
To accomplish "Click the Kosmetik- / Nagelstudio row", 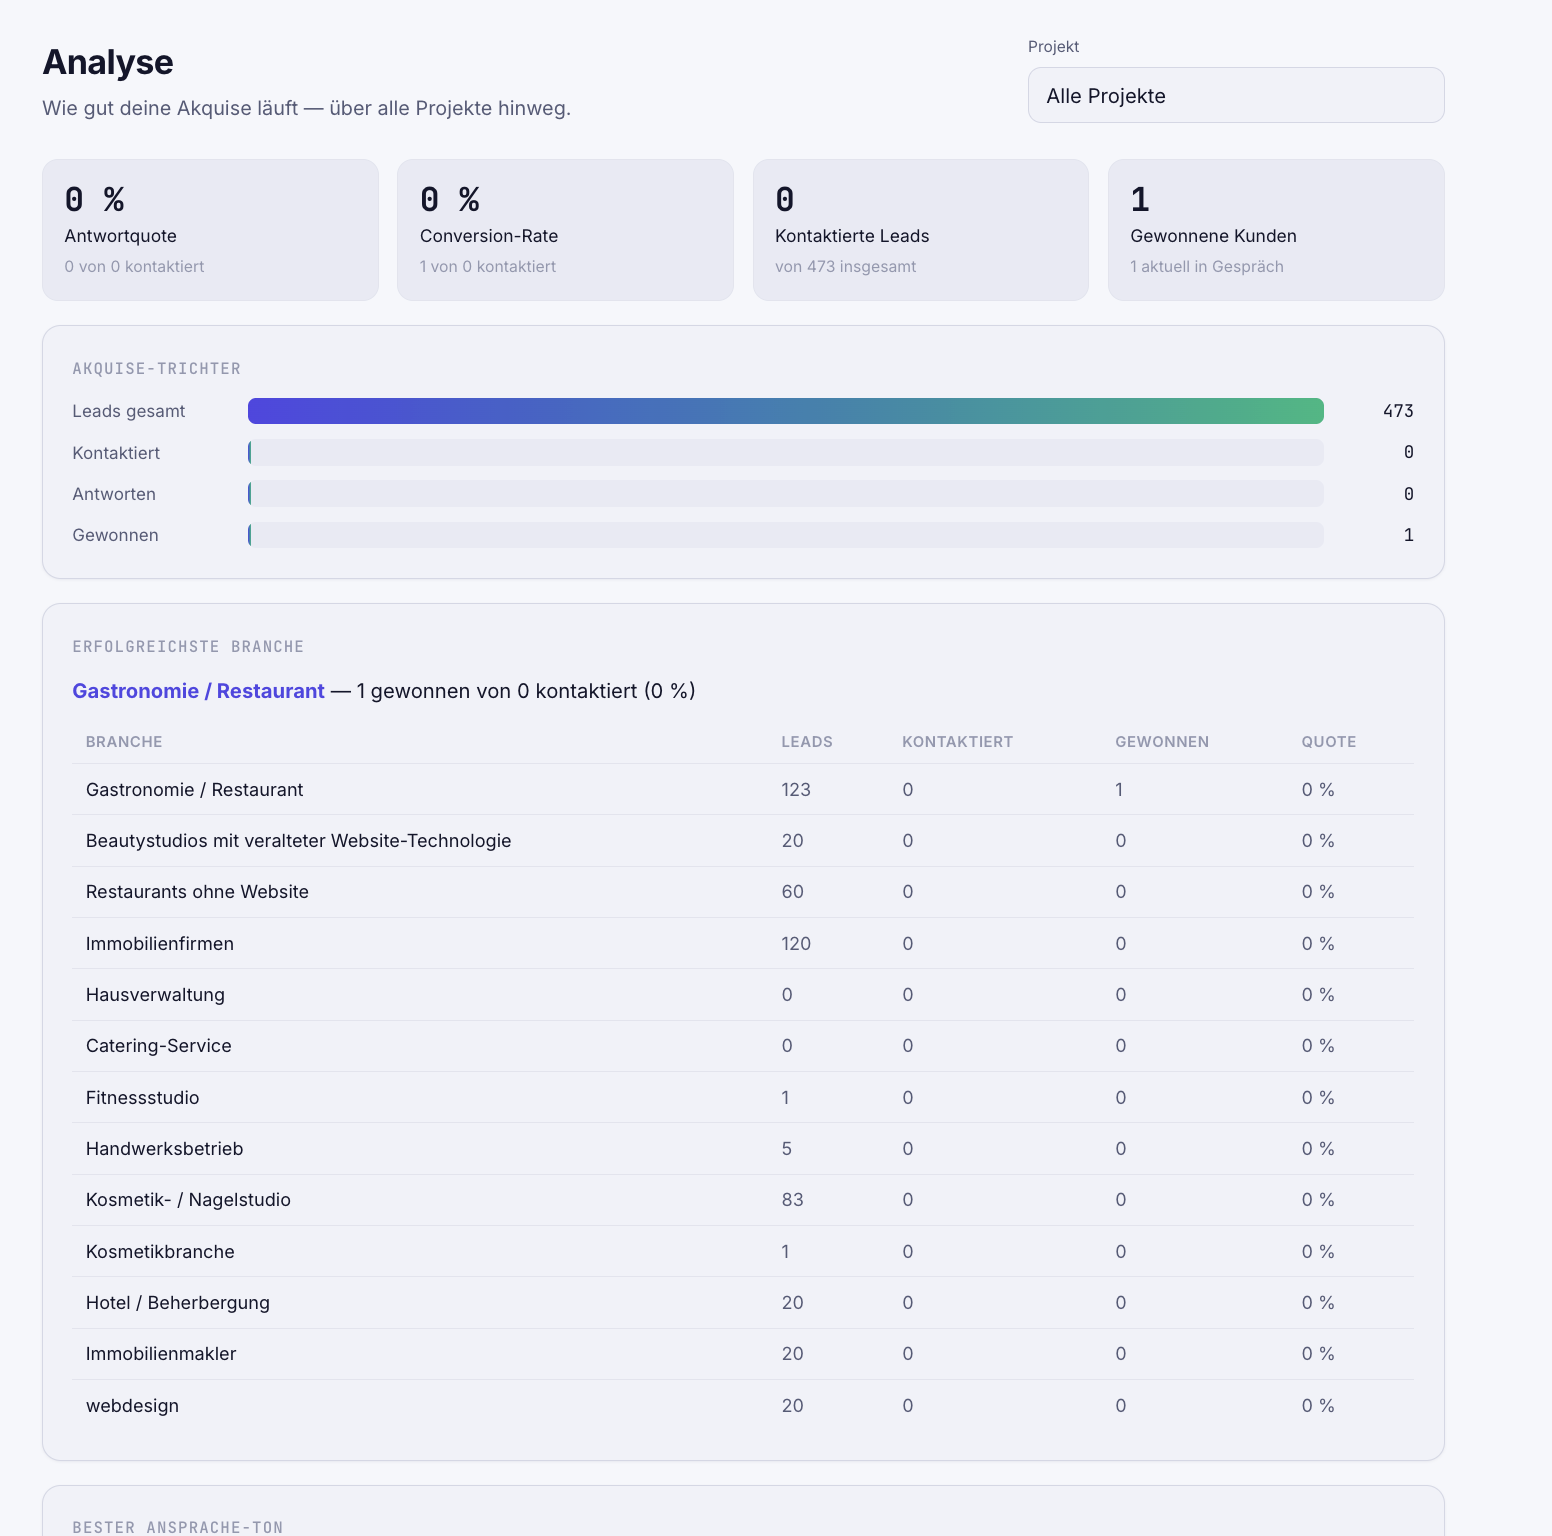I will pos(743,1200).
